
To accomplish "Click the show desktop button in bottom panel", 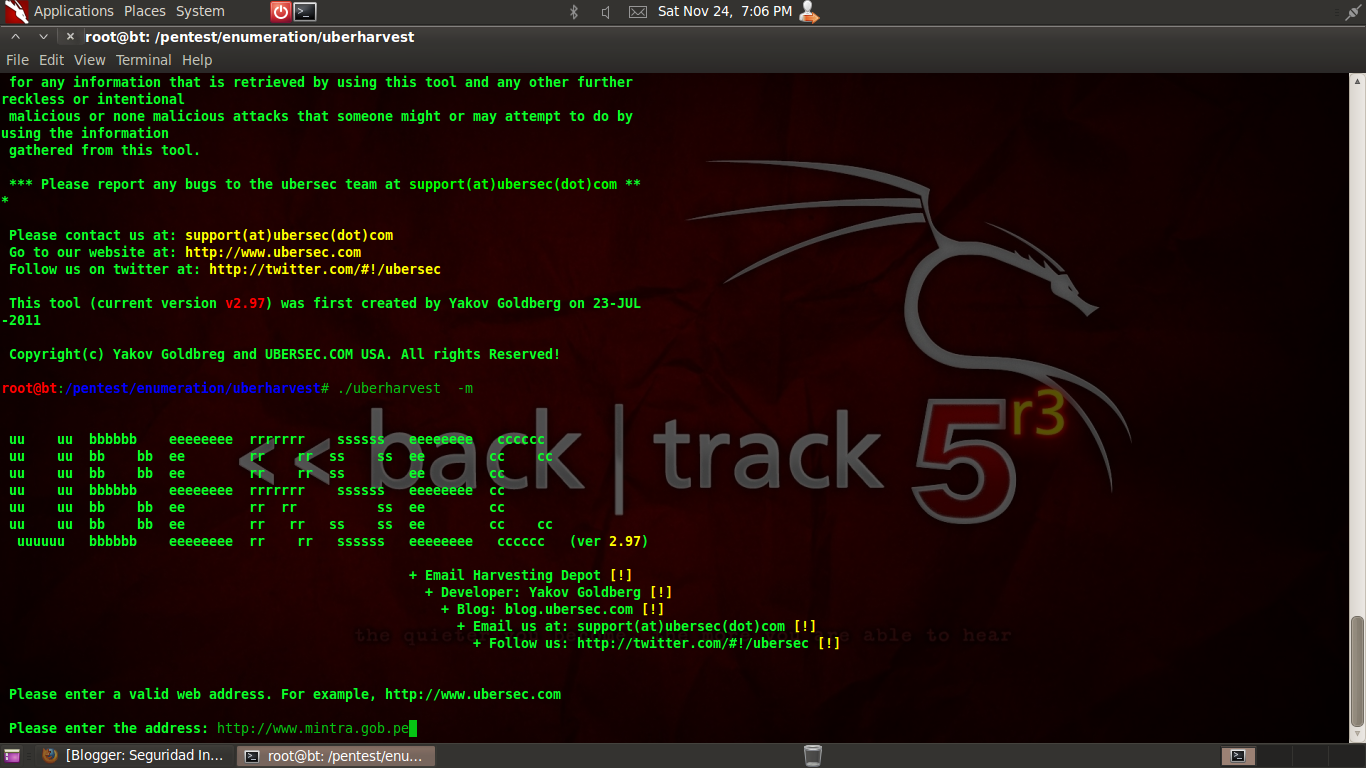I will coord(12,756).
